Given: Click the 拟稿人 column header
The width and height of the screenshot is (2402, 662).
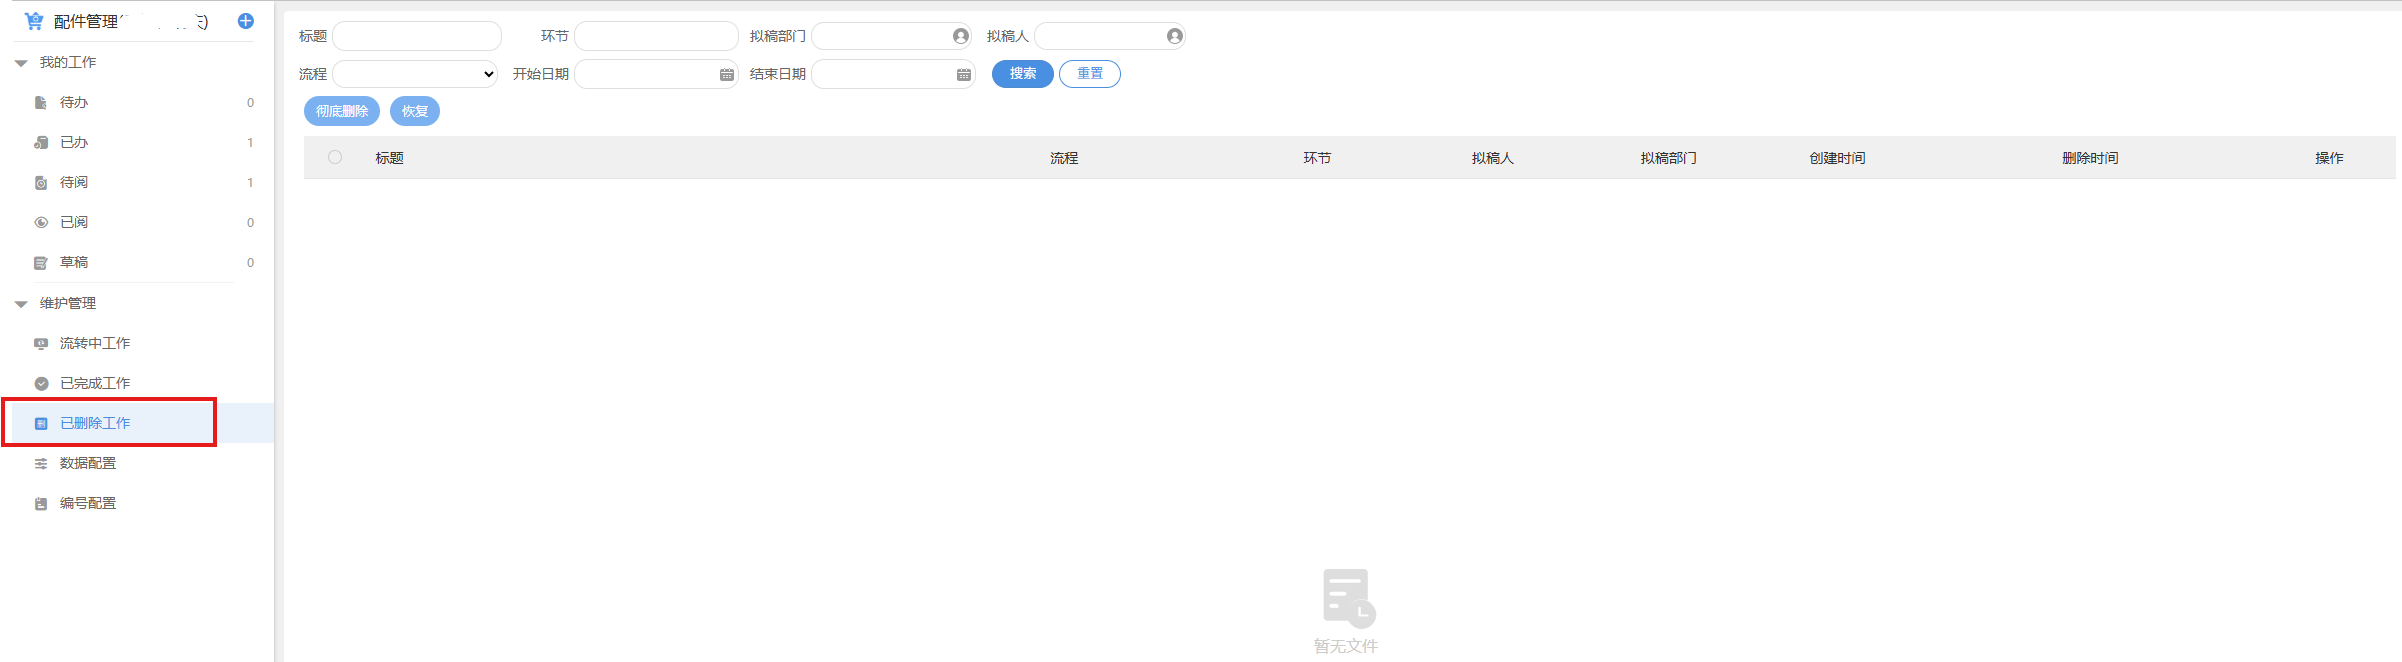Looking at the screenshot, I should [x=1493, y=158].
